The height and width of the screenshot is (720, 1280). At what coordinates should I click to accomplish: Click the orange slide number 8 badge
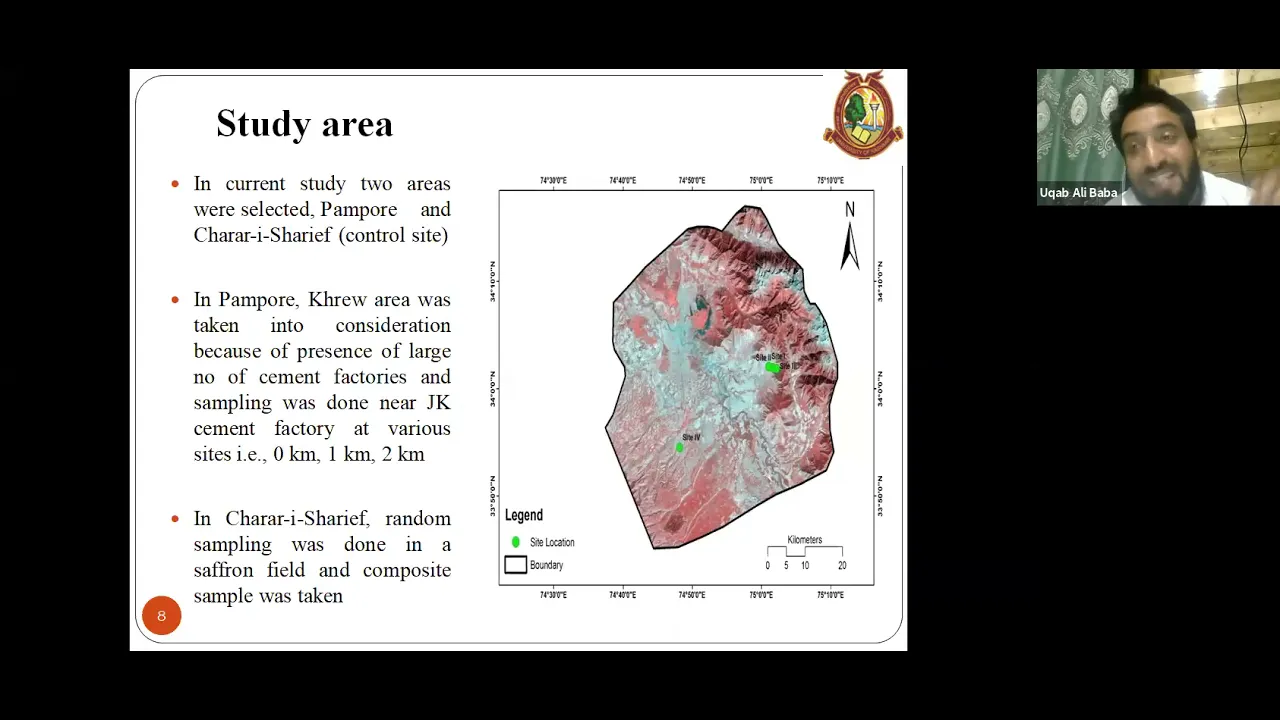161,616
